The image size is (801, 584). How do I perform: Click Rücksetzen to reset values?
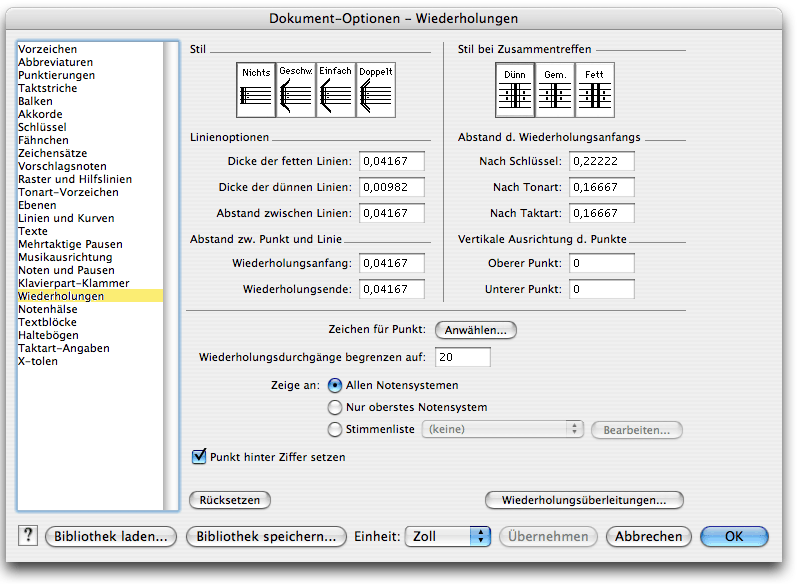coord(230,500)
